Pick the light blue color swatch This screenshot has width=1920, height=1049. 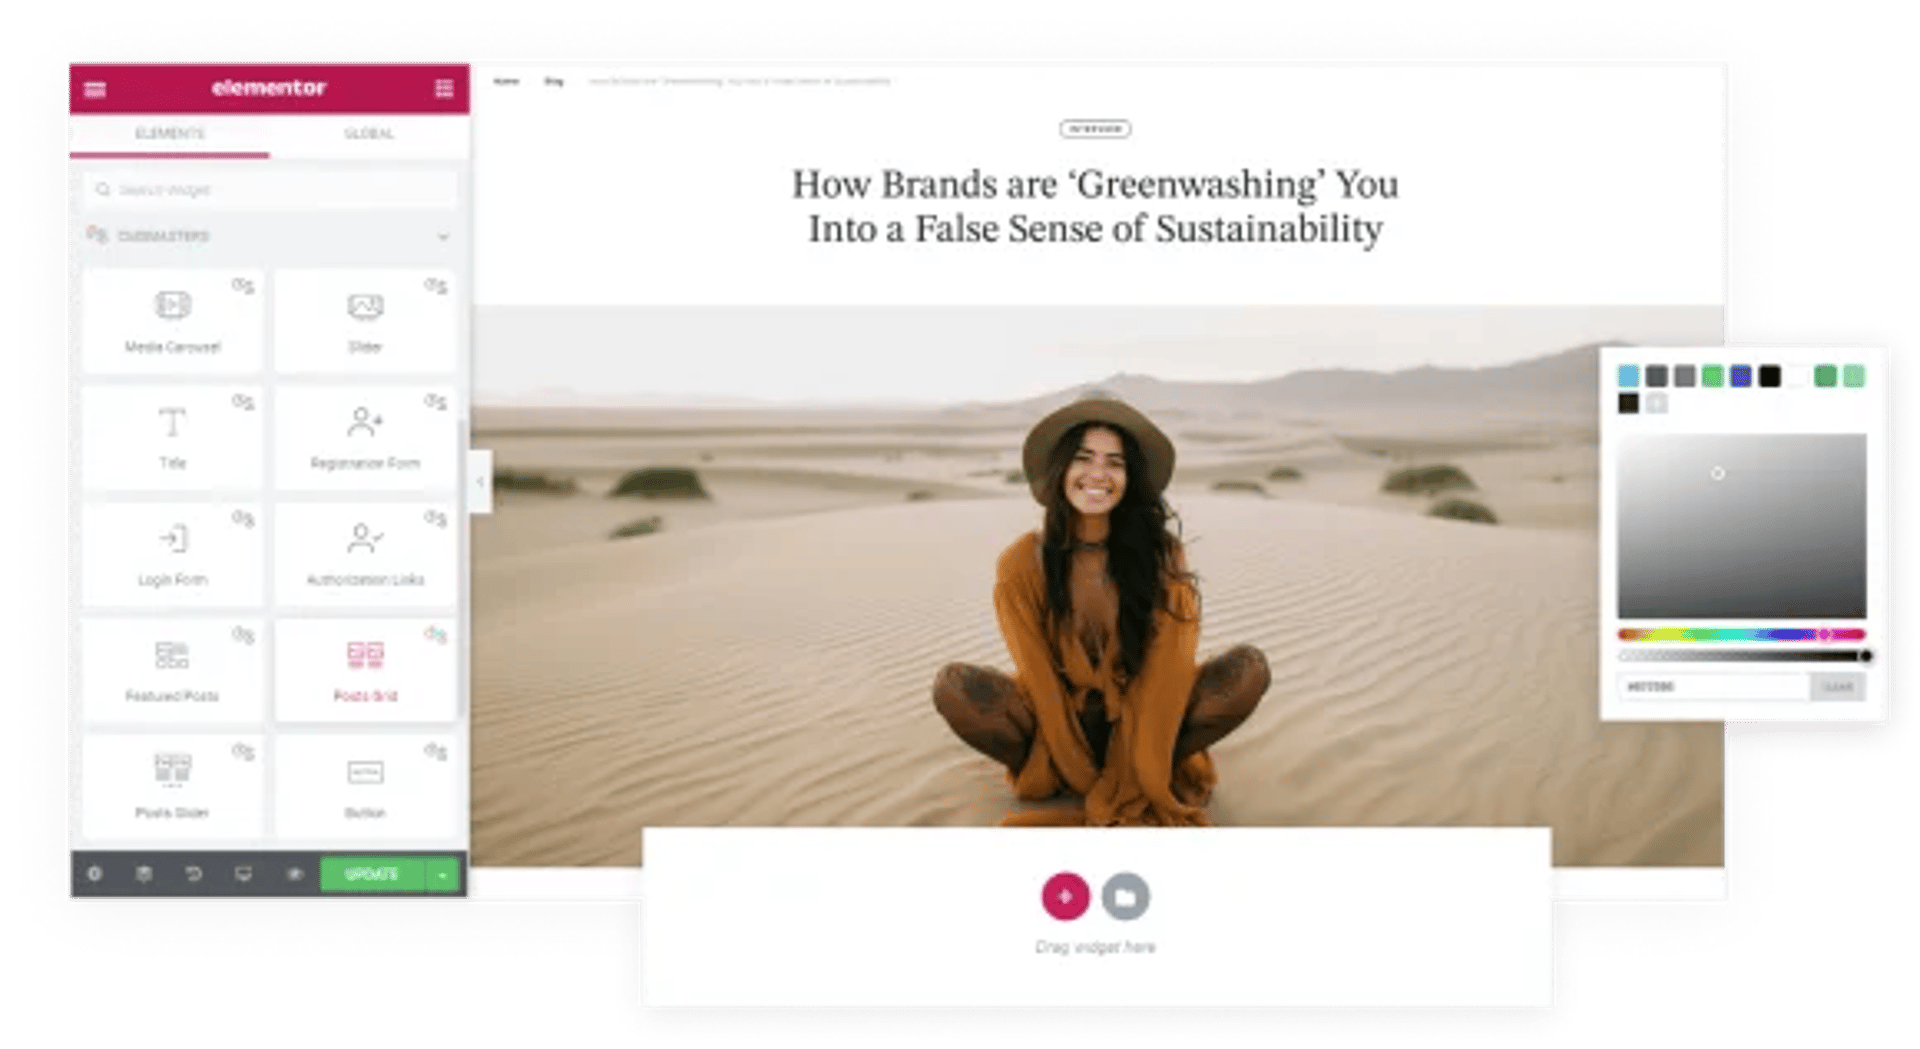1628,376
